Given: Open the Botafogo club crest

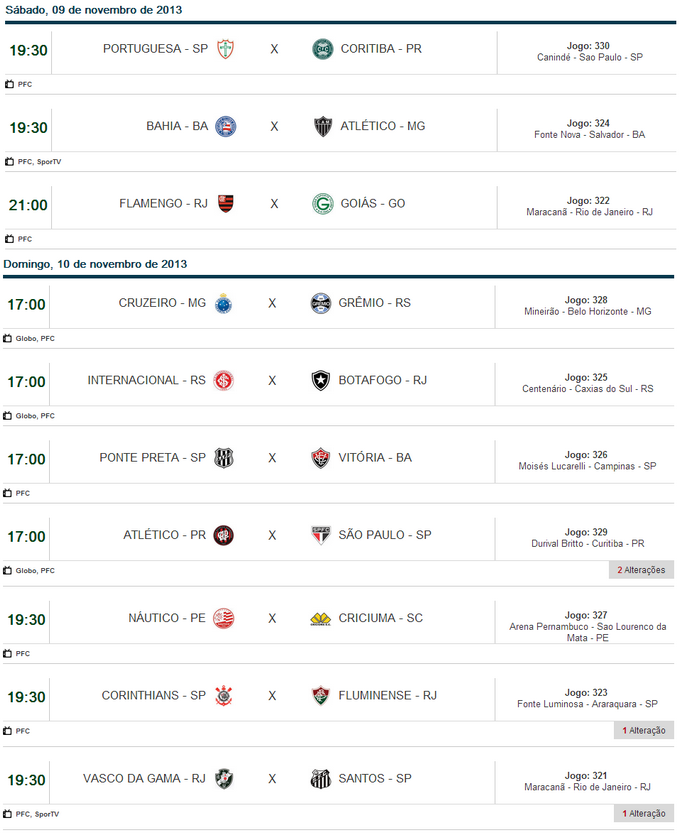Looking at the screenshot, I should [x=321, y=381].
